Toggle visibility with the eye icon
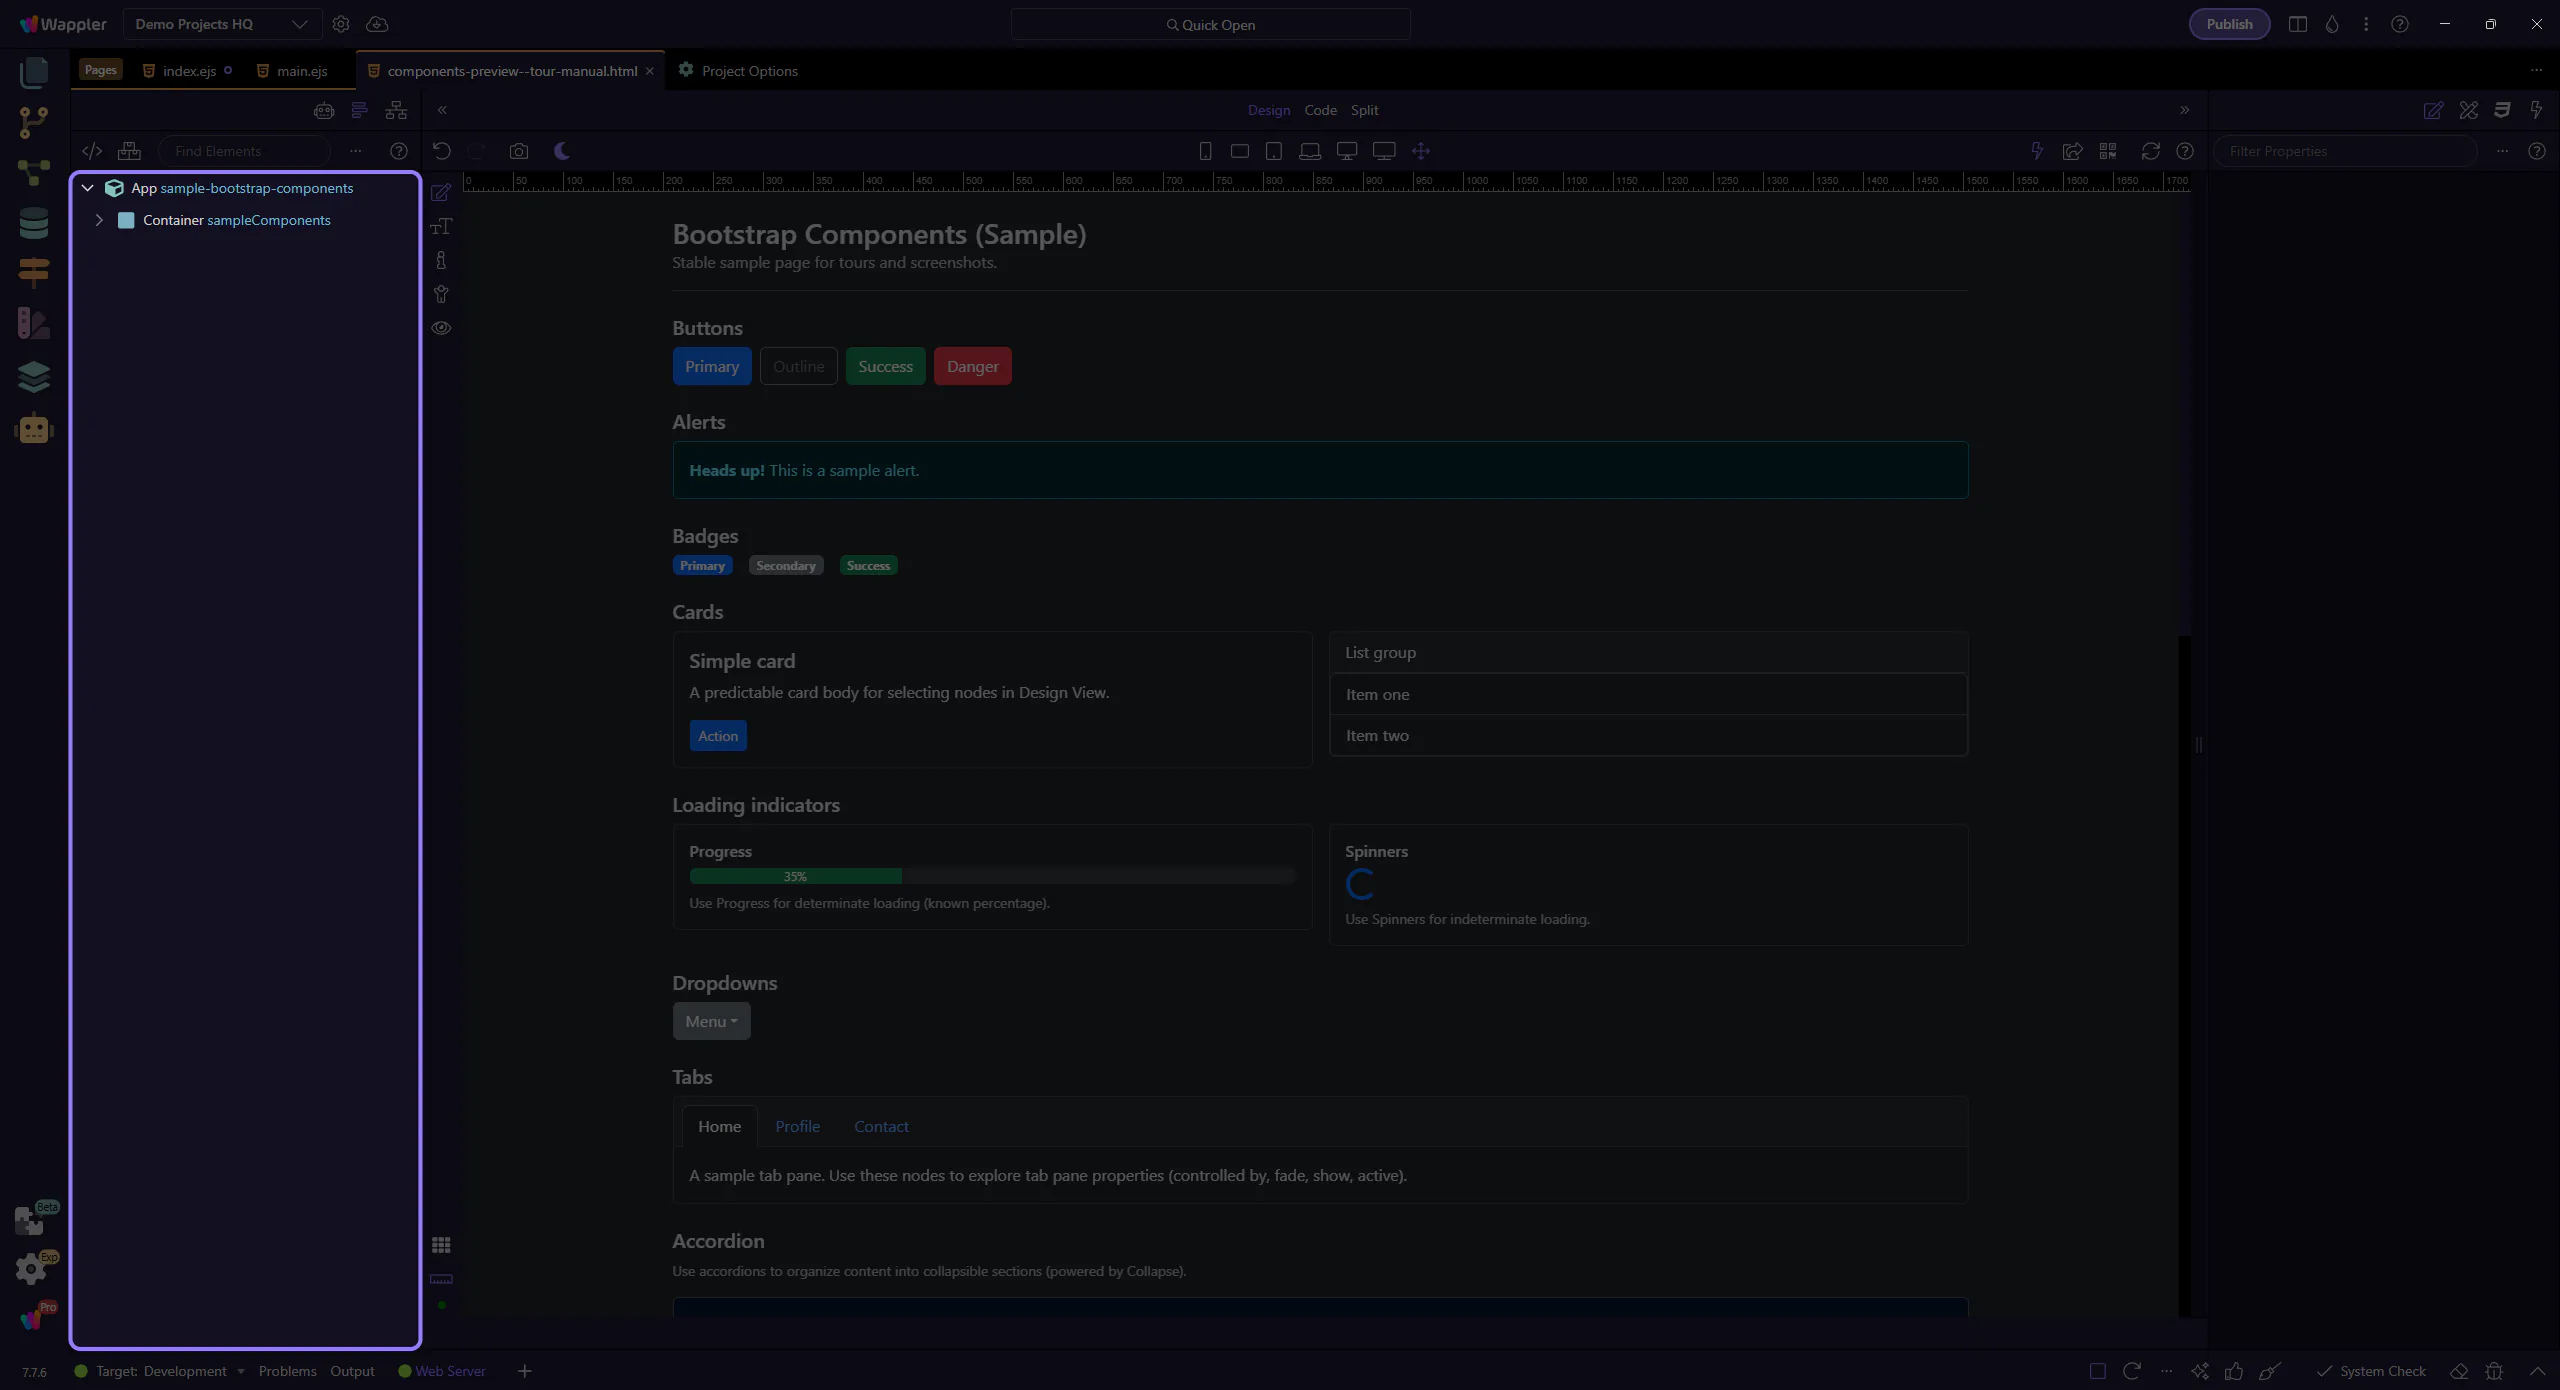Image resolution: width=2560 pixels, height=1390 pixels. pyautogui.click(x=441, y=328)
